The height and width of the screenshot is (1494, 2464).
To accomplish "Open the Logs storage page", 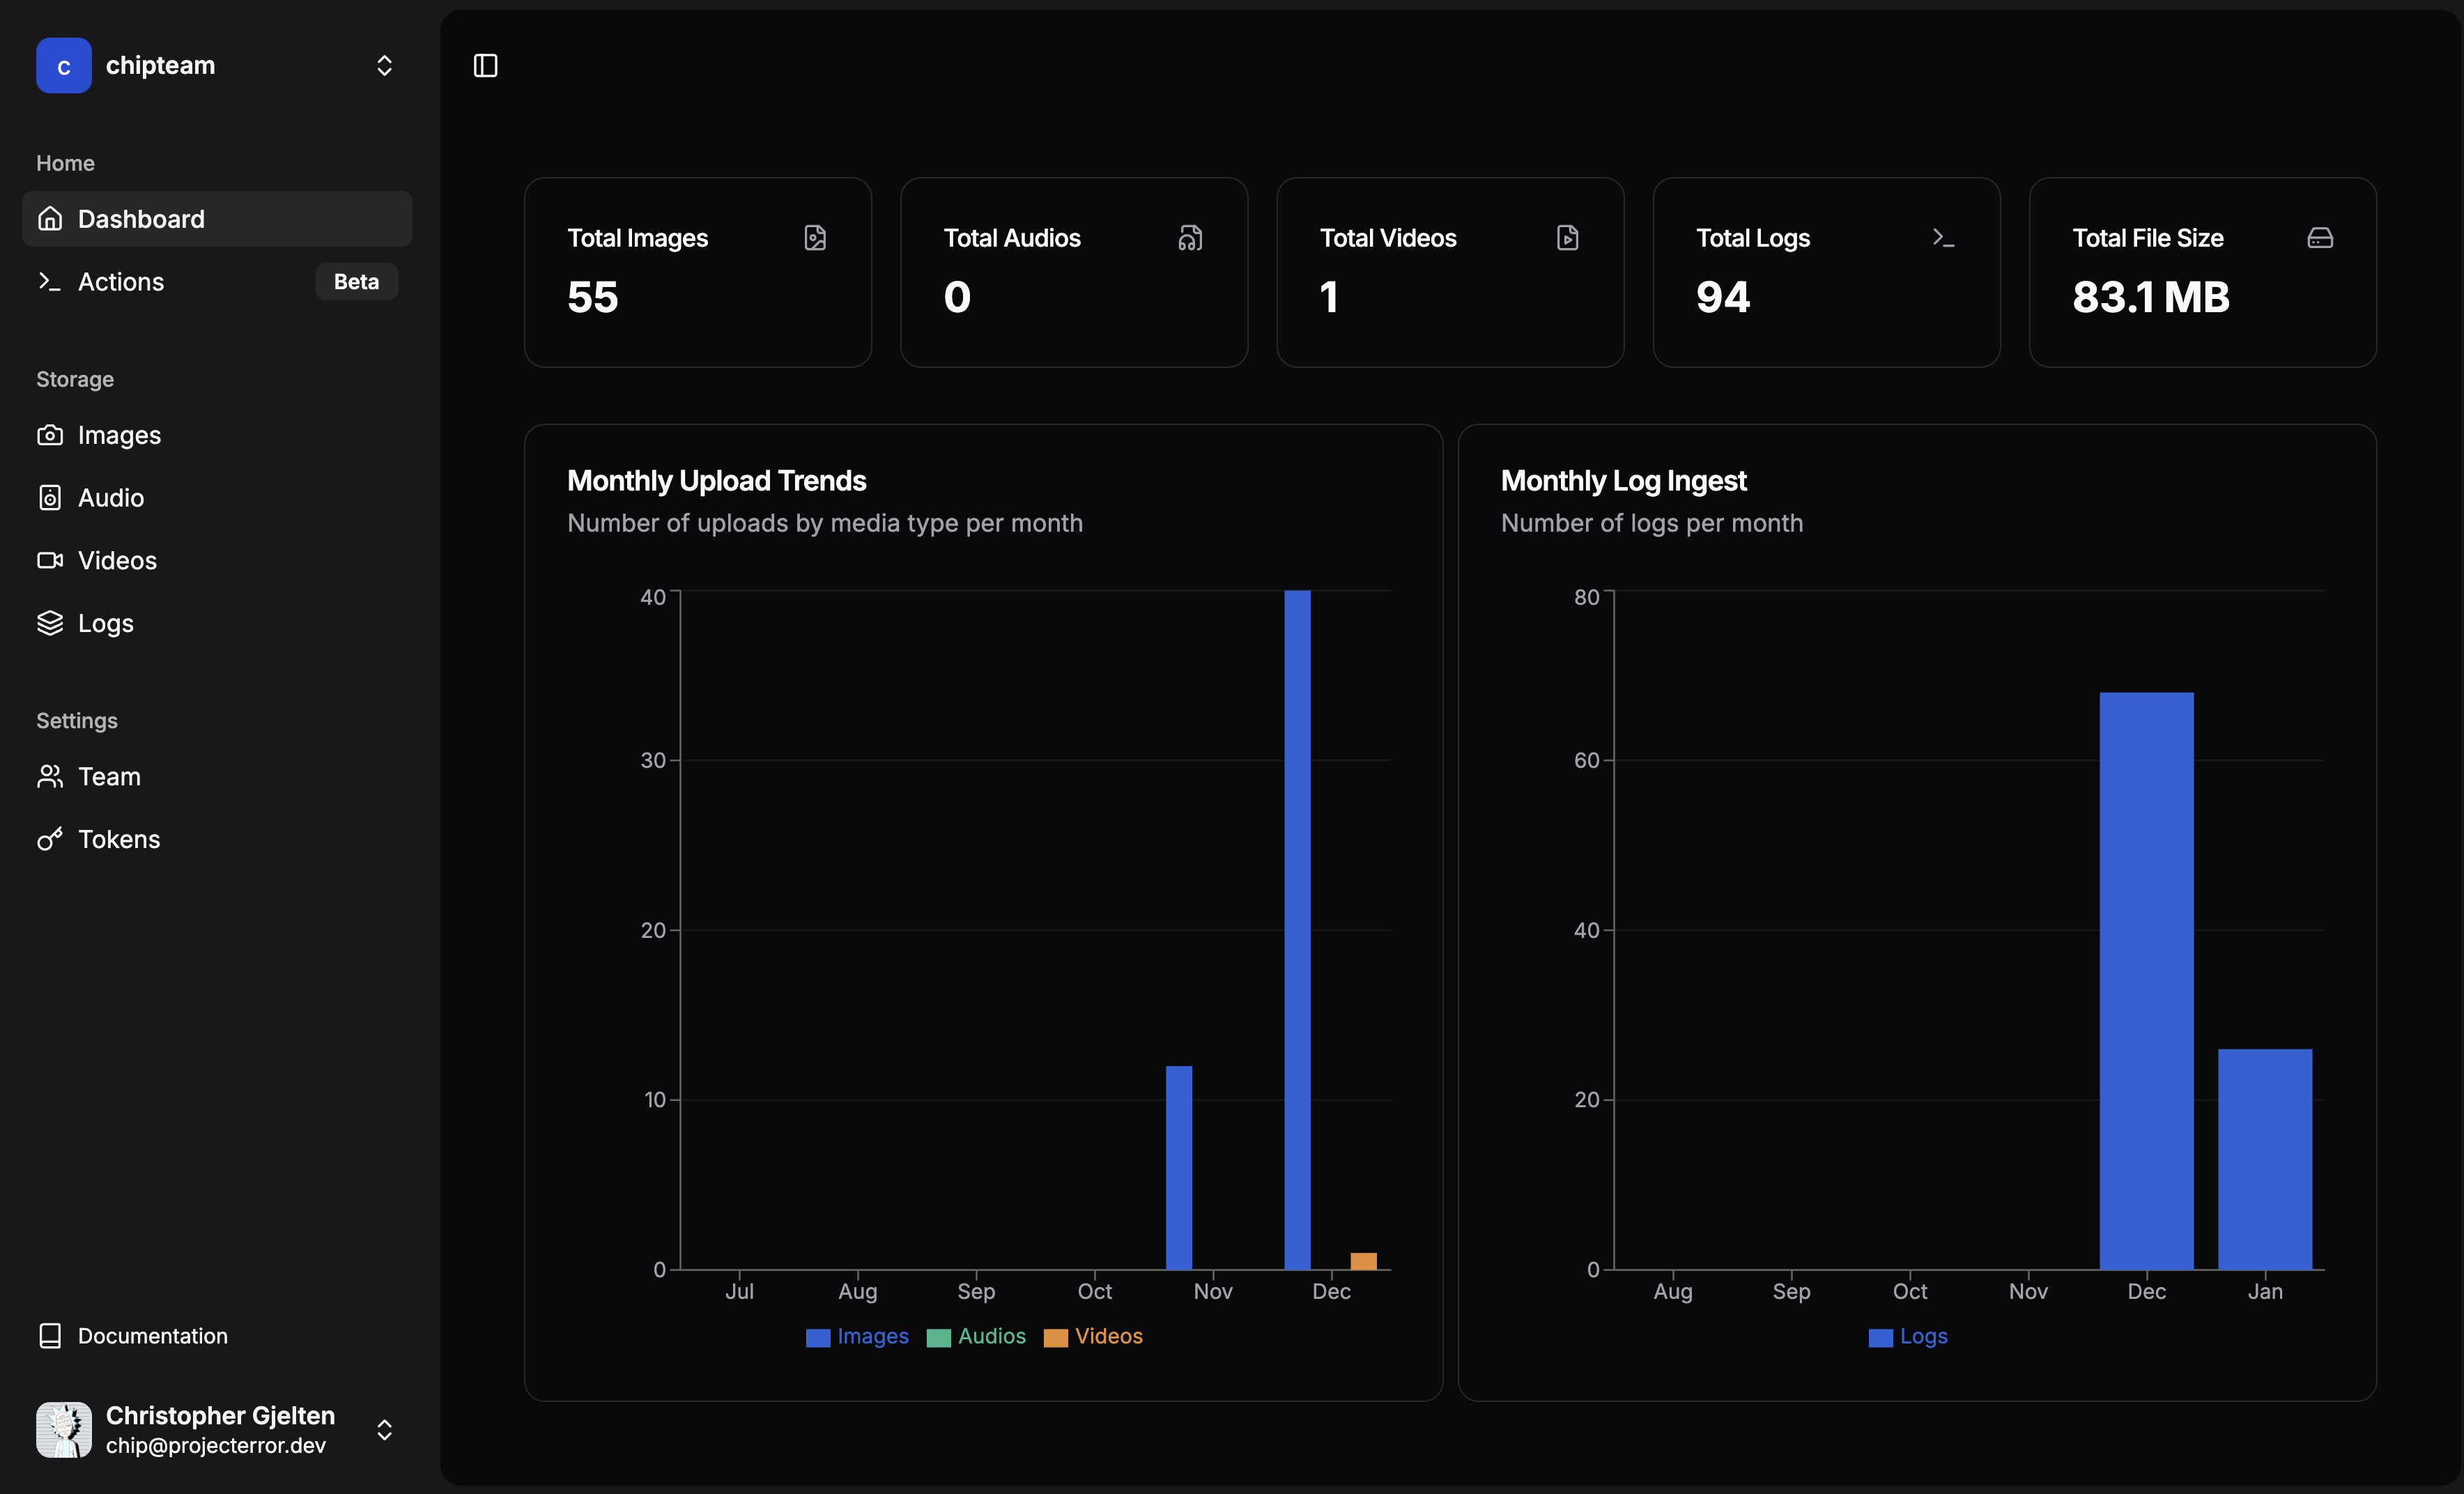I will [x=105, y=623].
